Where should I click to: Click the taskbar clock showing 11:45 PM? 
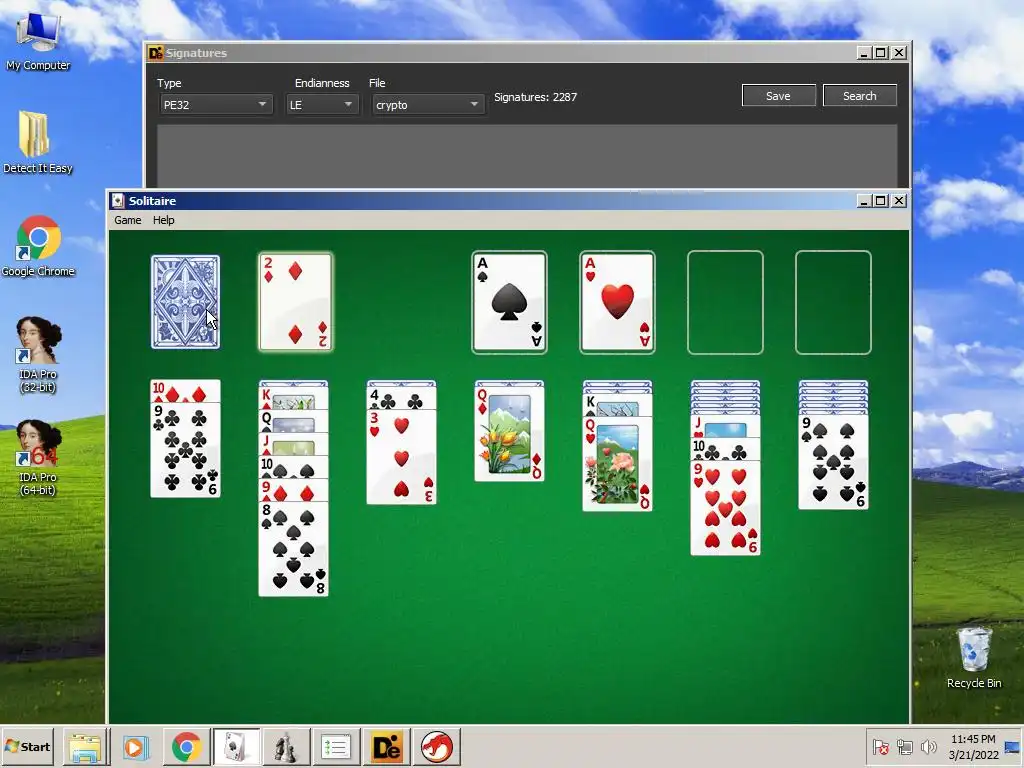coord(973,747)
